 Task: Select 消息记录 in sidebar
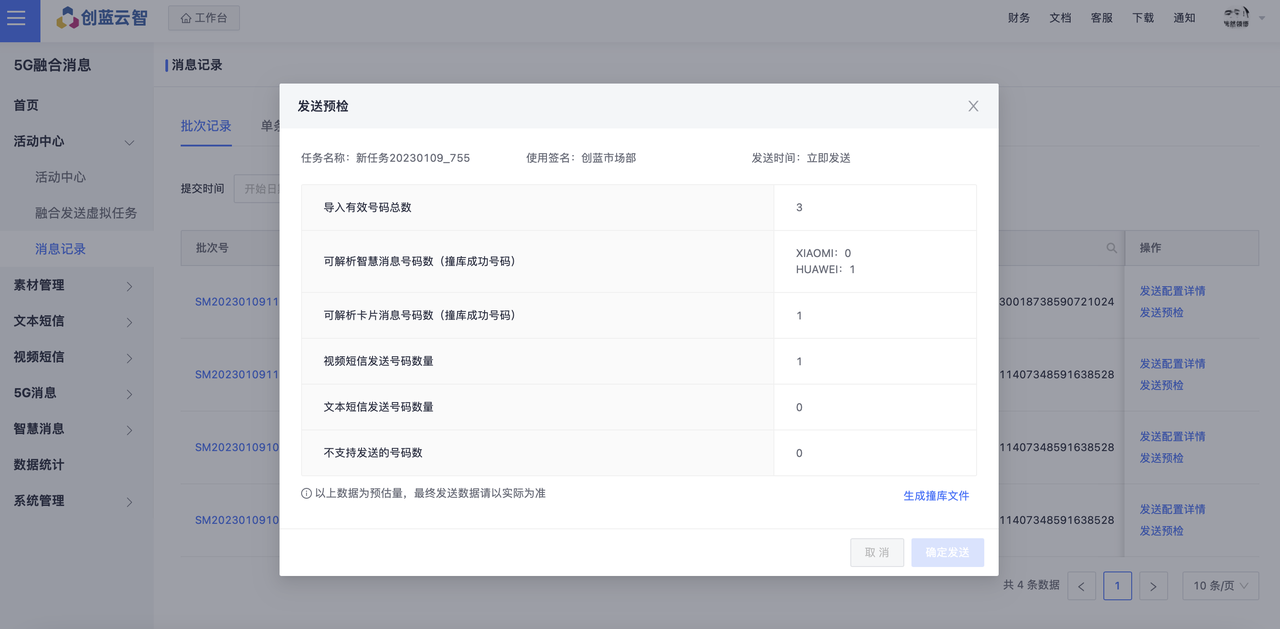(x=60, y=249)
